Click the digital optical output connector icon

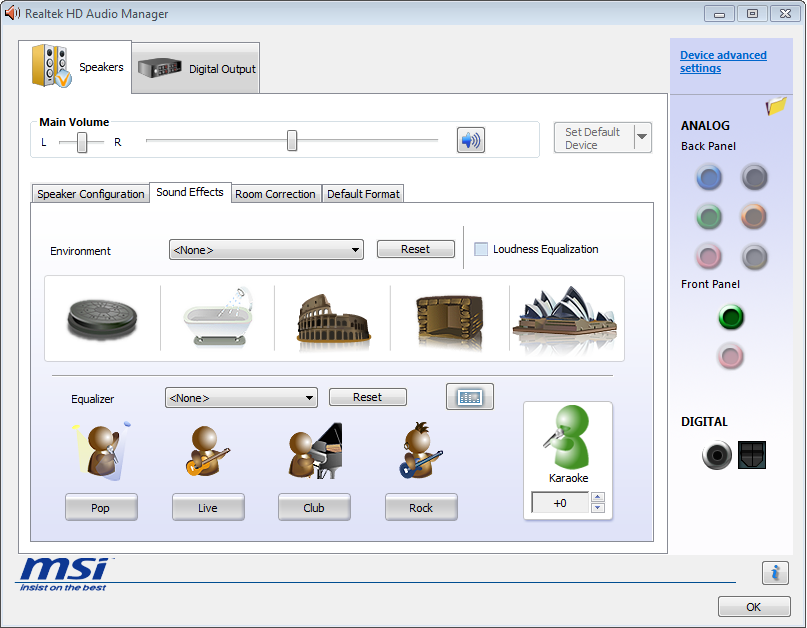[752, 455]
